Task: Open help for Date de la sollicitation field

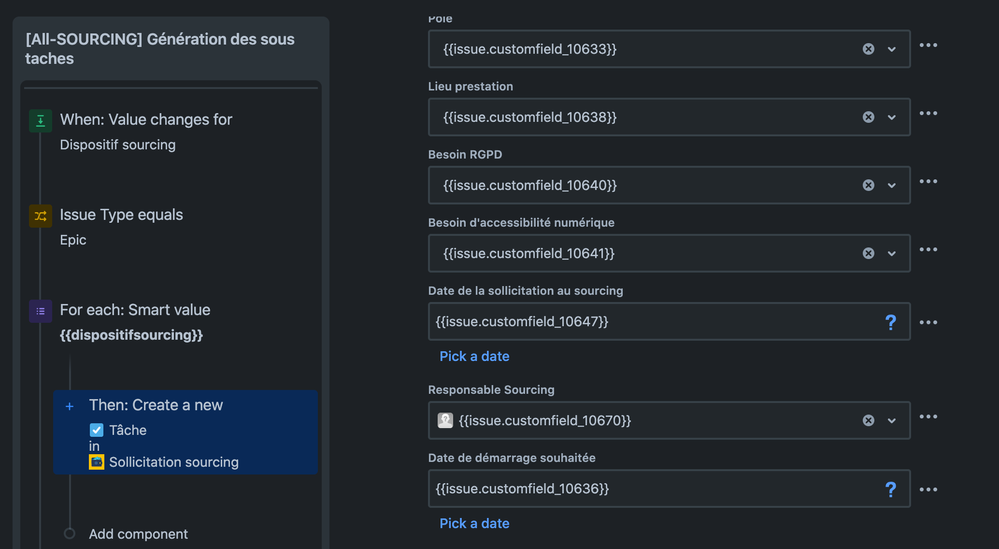Action: click(890, 322)
